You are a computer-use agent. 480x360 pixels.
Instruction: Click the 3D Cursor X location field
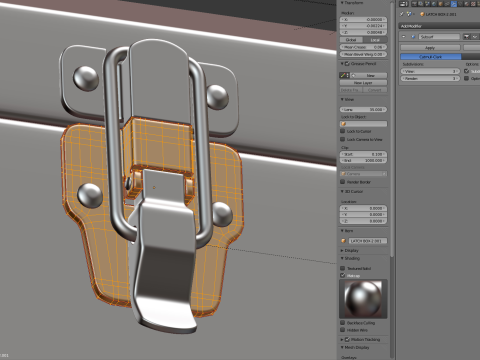pos(363,208)
